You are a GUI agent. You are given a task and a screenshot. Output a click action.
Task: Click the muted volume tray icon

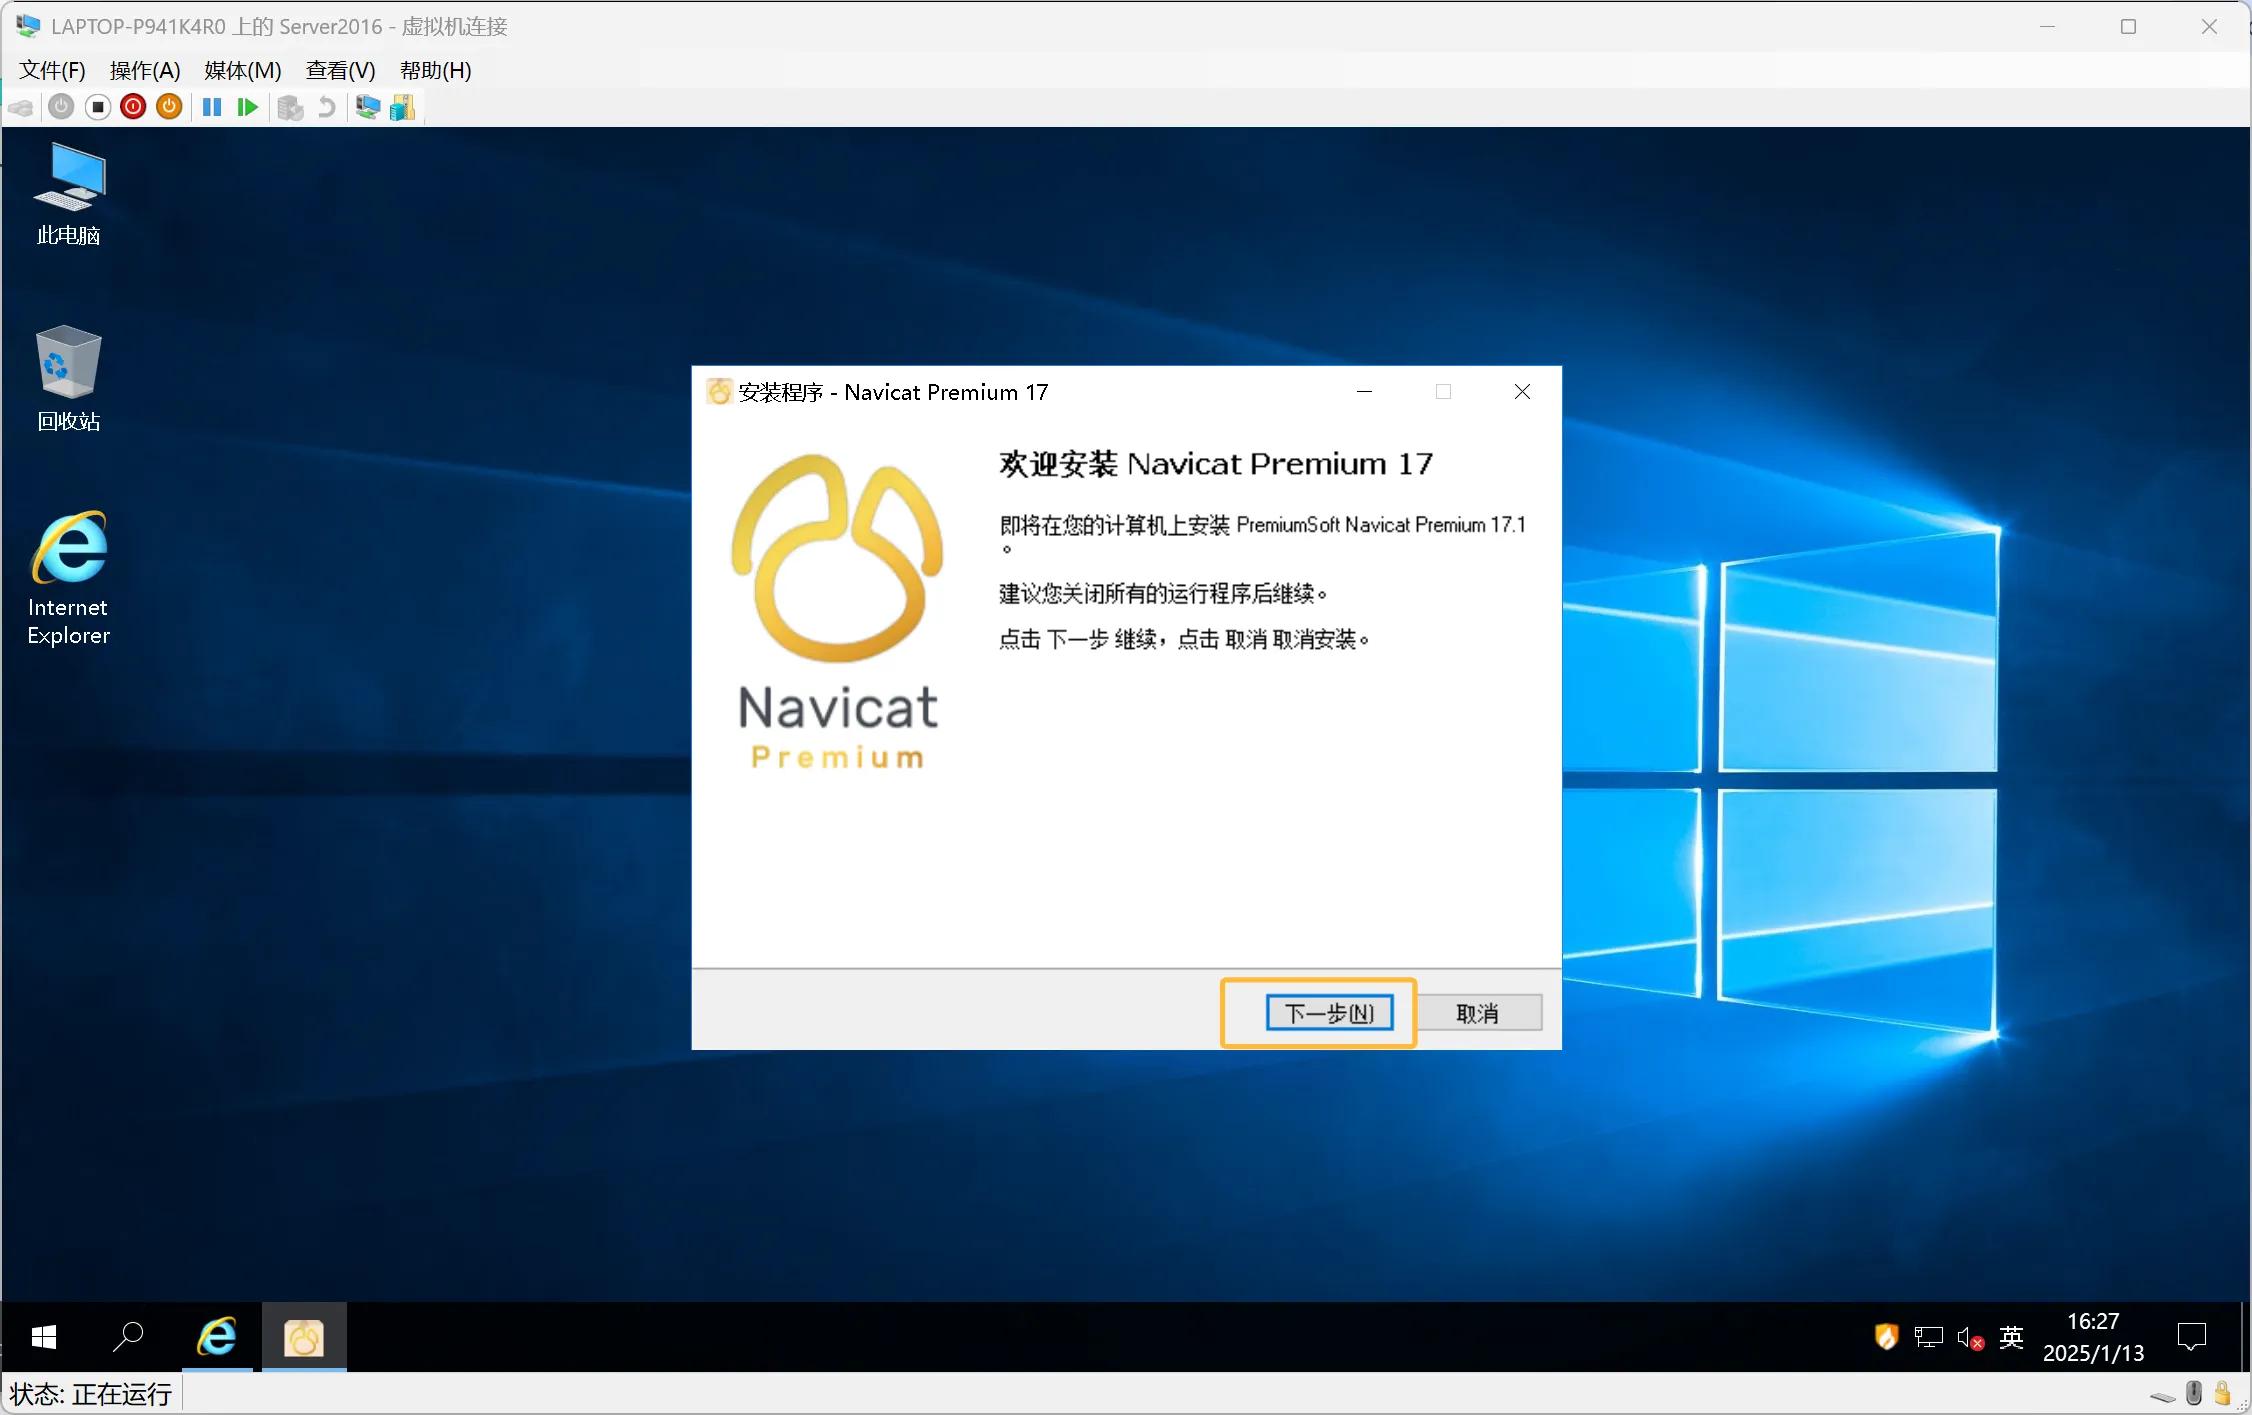[1970, 1337]
